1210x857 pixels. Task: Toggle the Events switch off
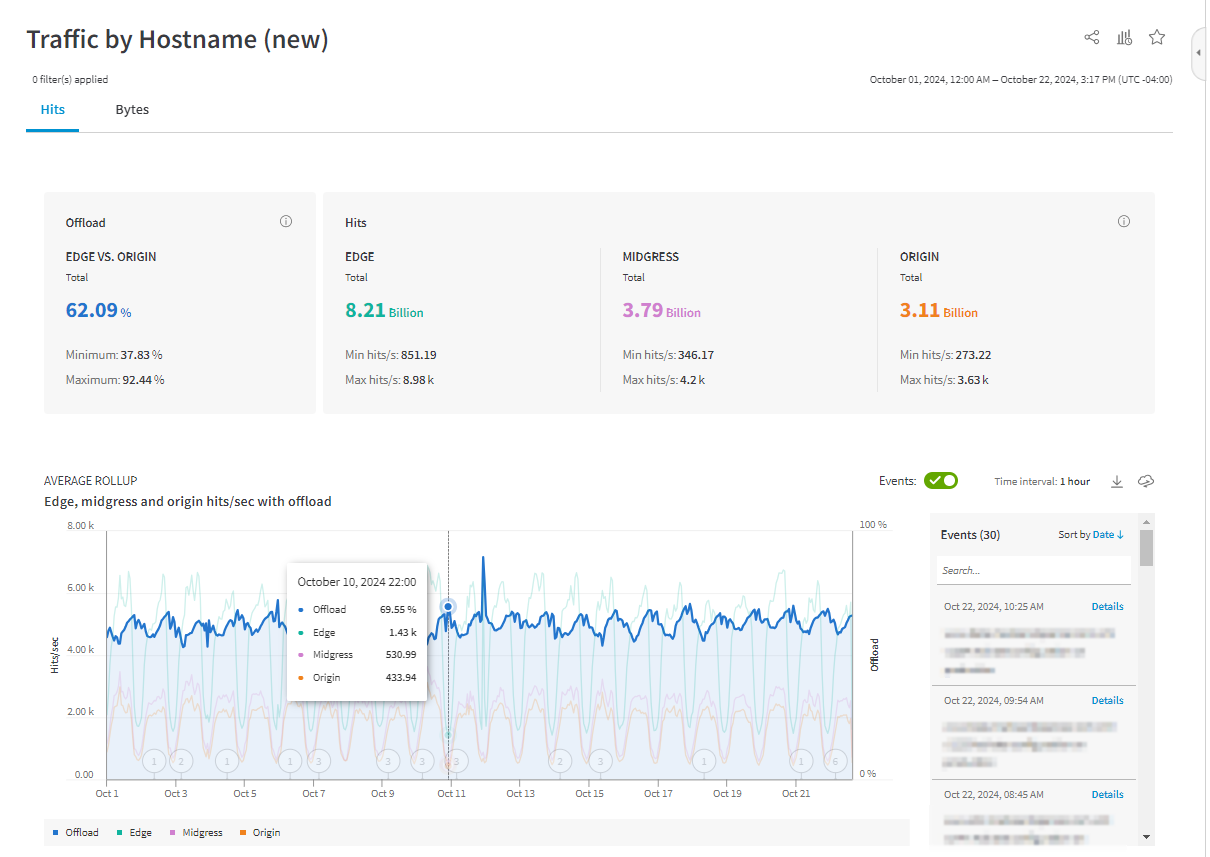(940, 481)
